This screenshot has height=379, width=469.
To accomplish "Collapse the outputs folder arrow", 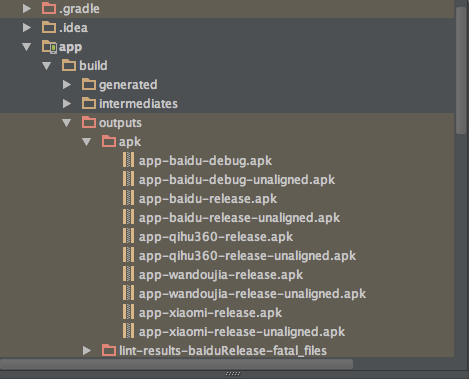I will pyautogui.click(x=66, y=123).
